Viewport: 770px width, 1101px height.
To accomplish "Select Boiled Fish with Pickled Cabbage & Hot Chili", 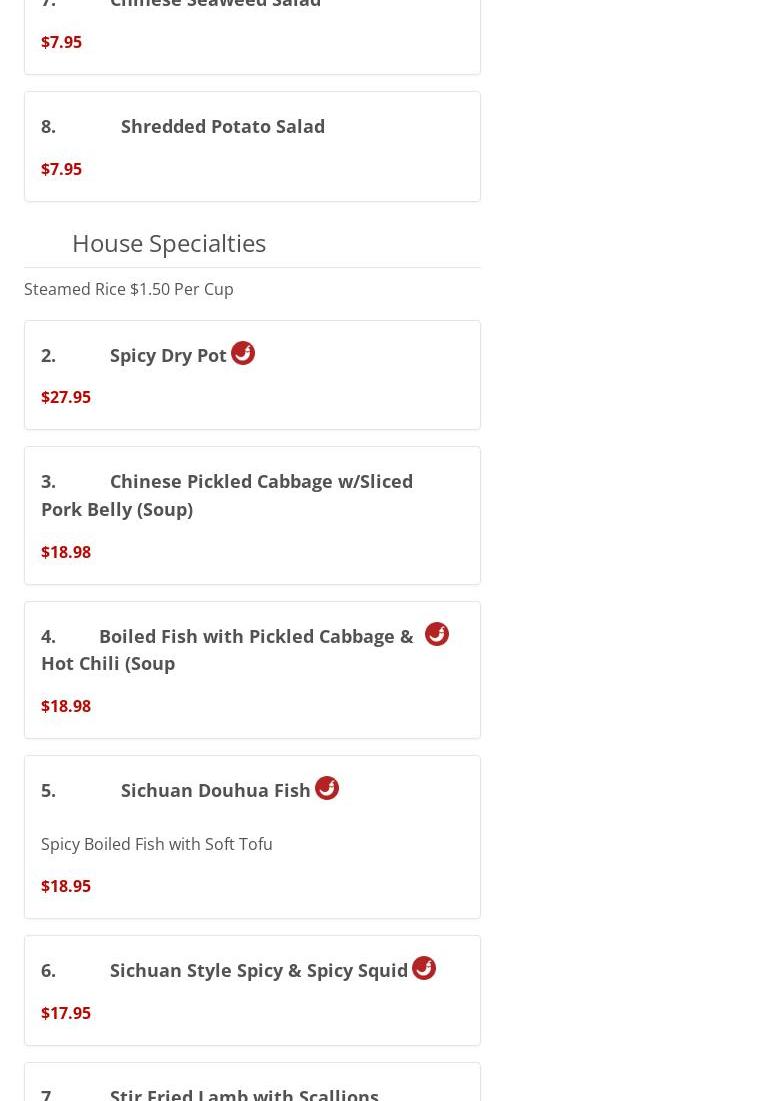I will (x=252, y=670).
